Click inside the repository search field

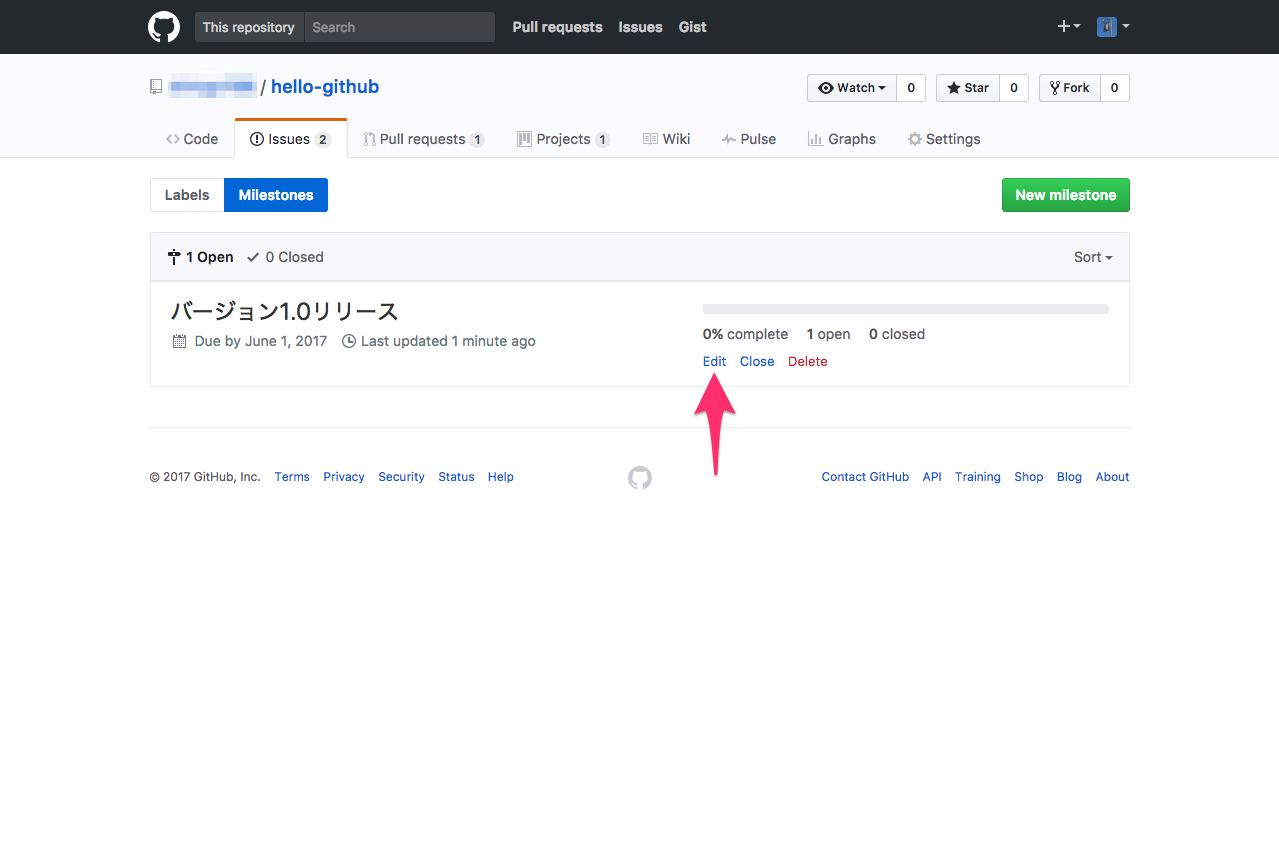point(398,27)
